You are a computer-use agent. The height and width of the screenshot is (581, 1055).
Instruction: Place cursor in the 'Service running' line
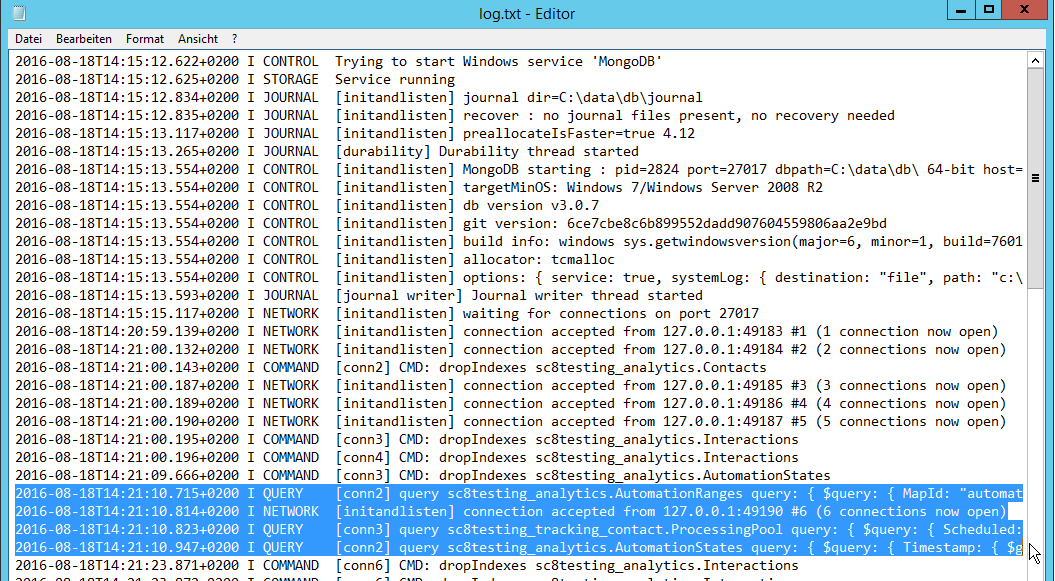tap(394, 80)
